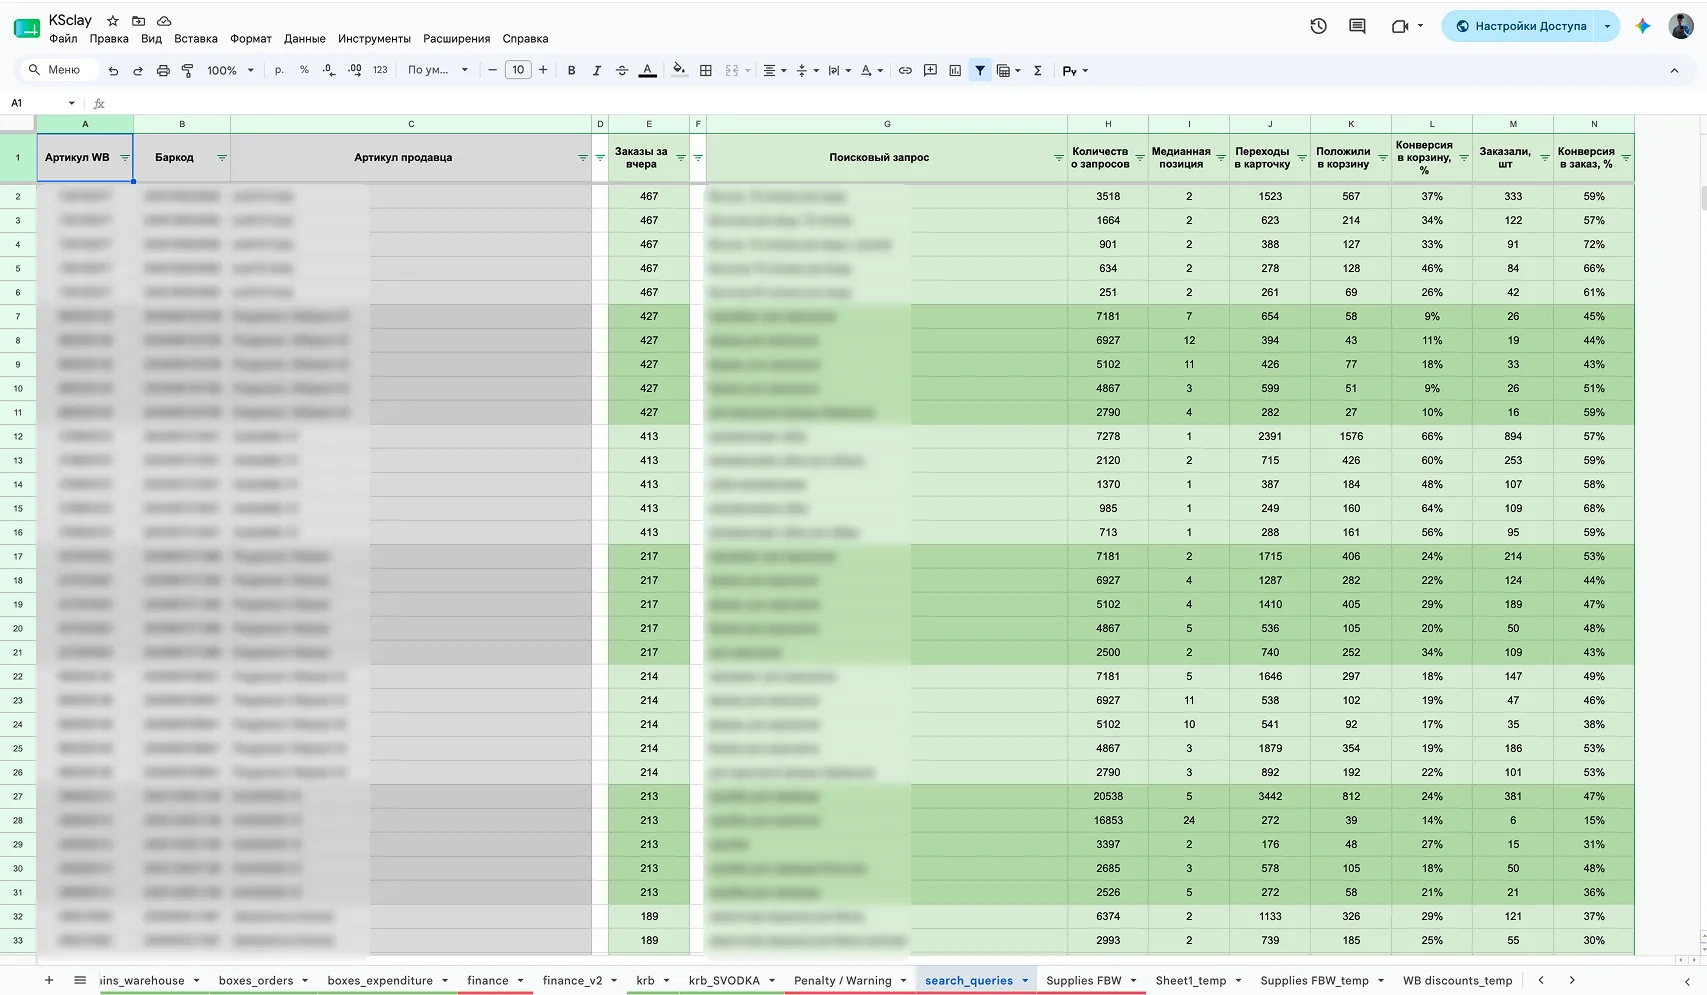Increase decimal places
The image size is (1707, 995).
pos(355,70)
